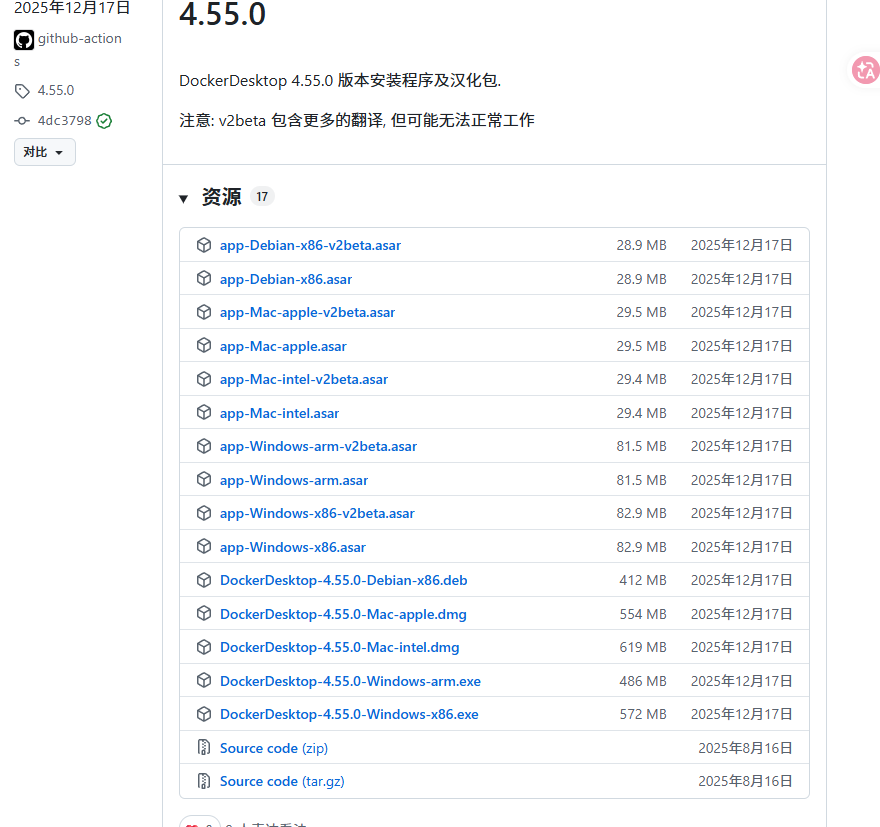The image size is (880, 827).
Task: Click zip file icon for Source code (tar.gz)
Action: coord(204,781)
